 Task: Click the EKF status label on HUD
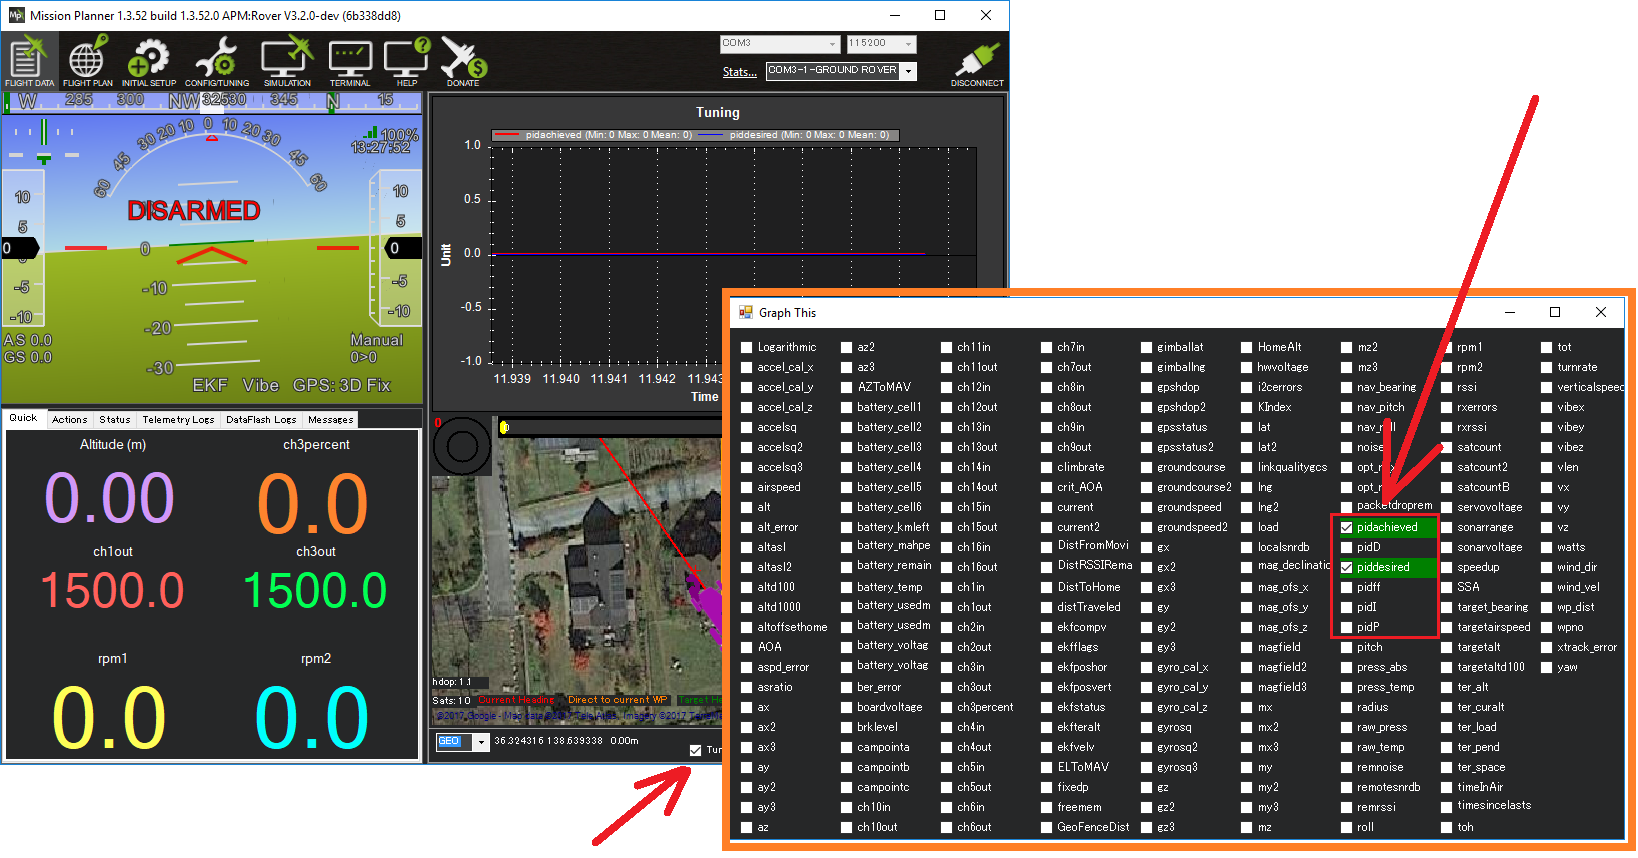tap(210, 385)
